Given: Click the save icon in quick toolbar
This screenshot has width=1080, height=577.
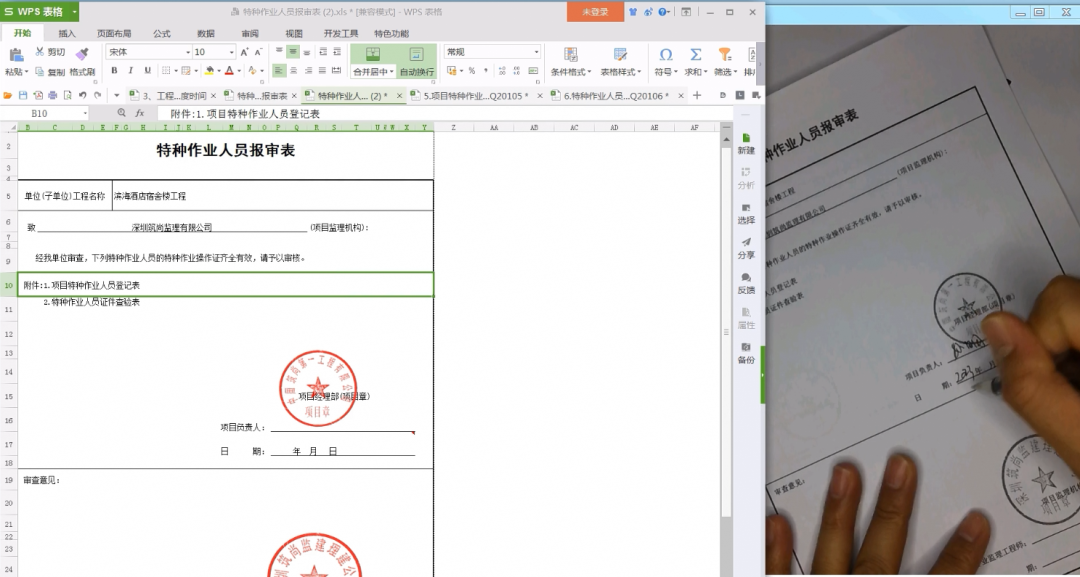Looking at the screenshot, I should pos(22,95).
